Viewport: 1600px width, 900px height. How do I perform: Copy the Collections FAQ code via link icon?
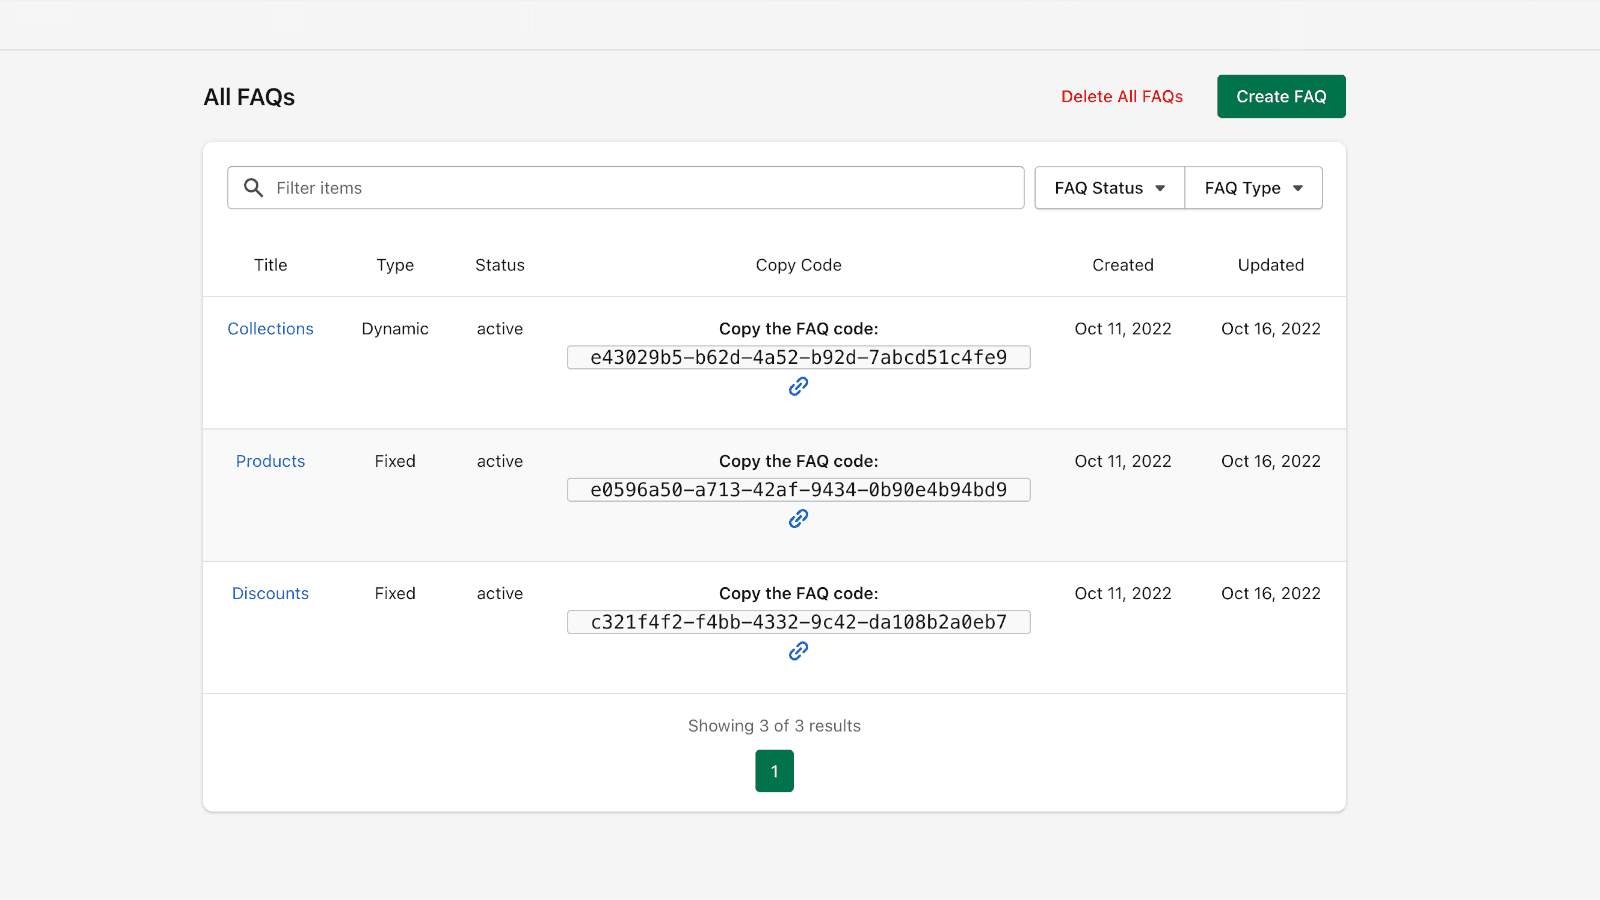coord(798,386)
